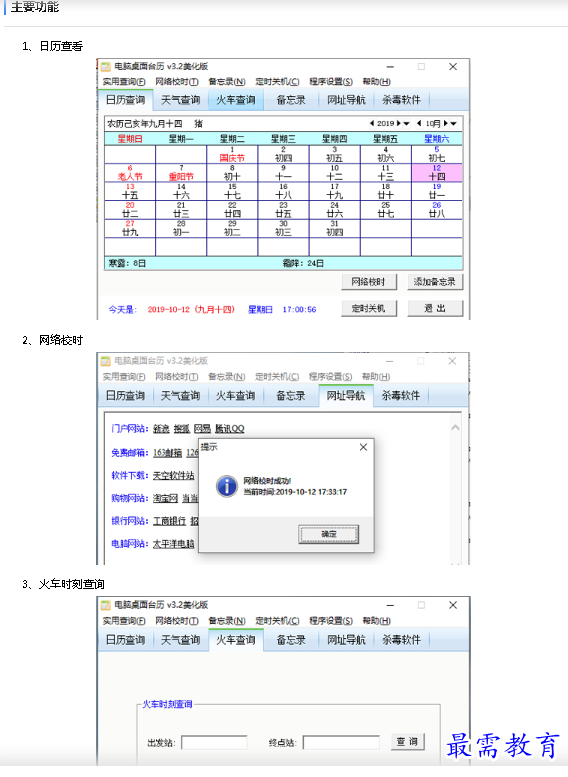Open the 新浪 portal link

[161, 429]
